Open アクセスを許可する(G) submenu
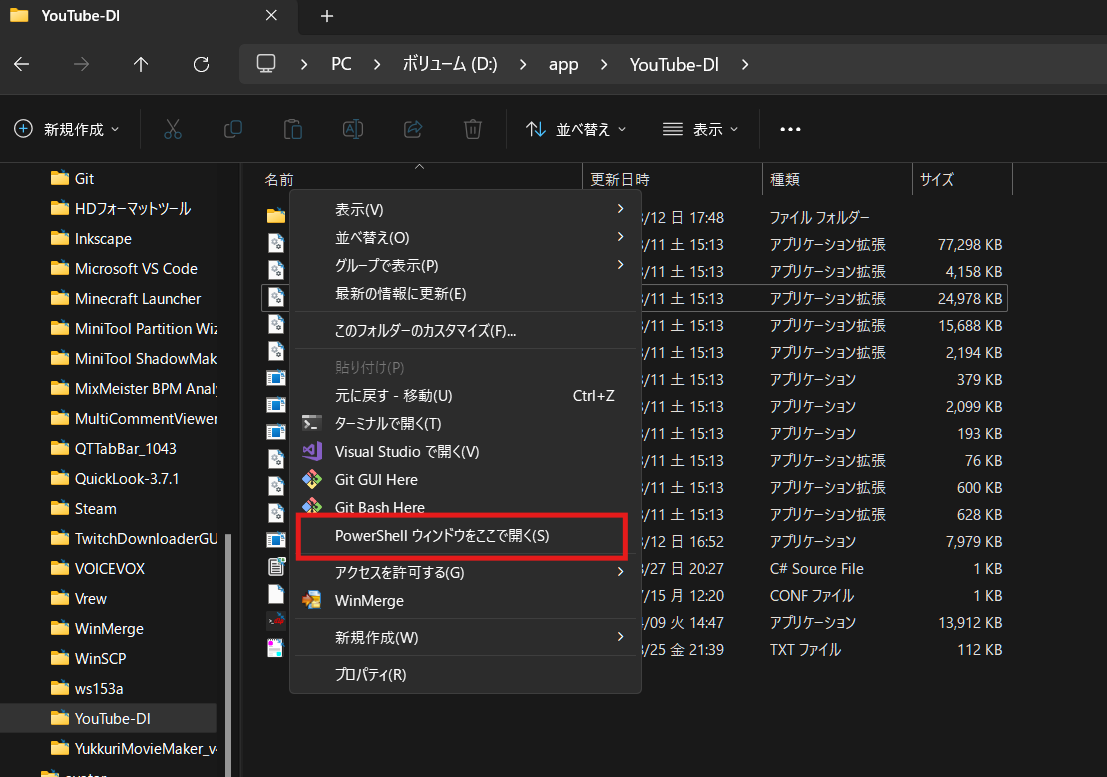The width and height of the screenshot is (1107, 777). [465, 572]
